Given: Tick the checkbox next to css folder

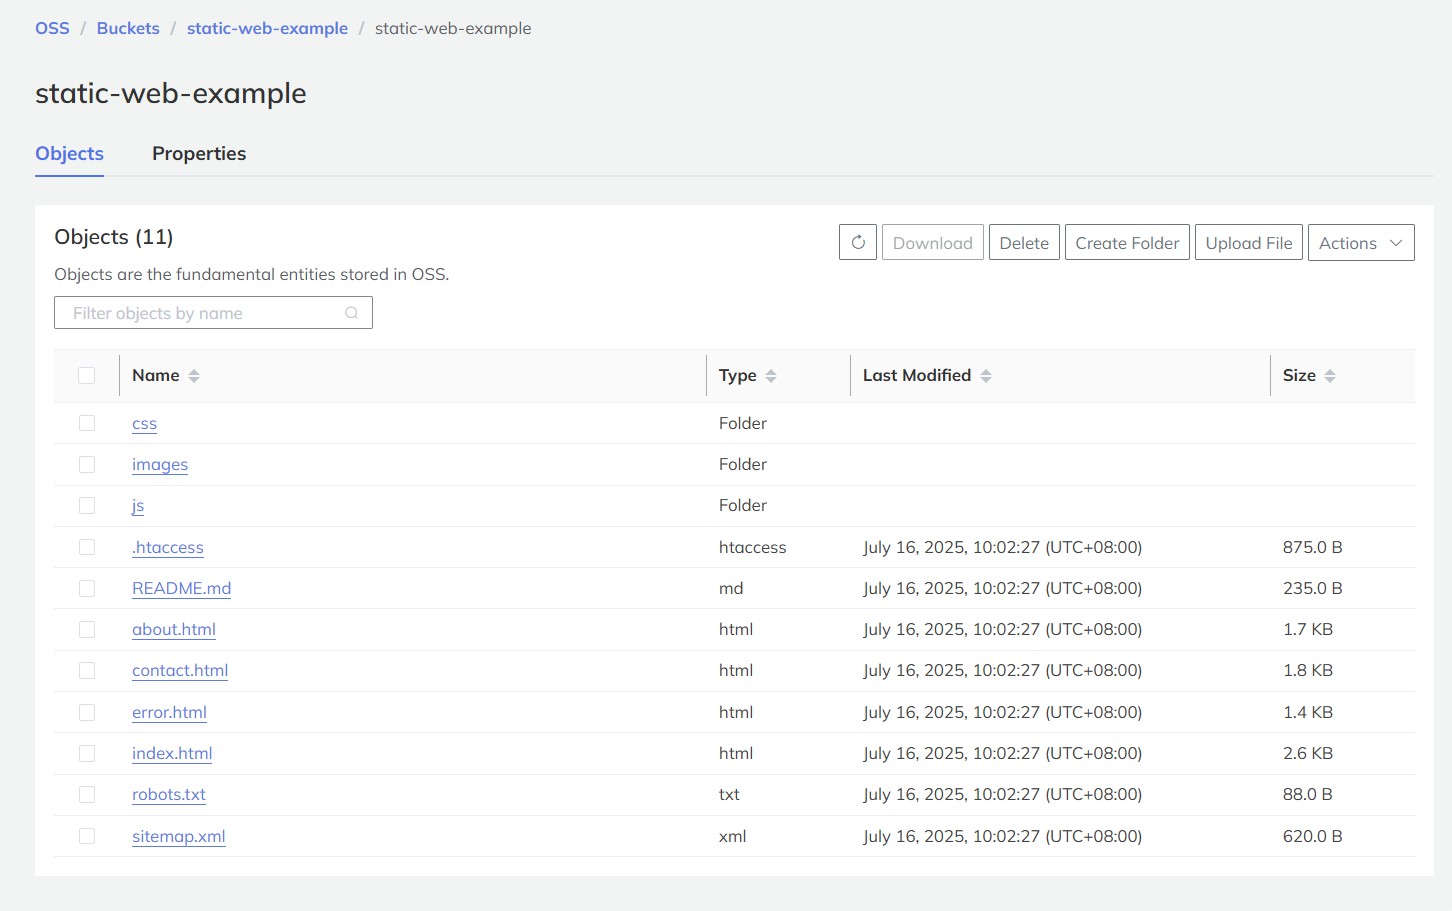Looking at the screenshot, I should tap(87, 424).
